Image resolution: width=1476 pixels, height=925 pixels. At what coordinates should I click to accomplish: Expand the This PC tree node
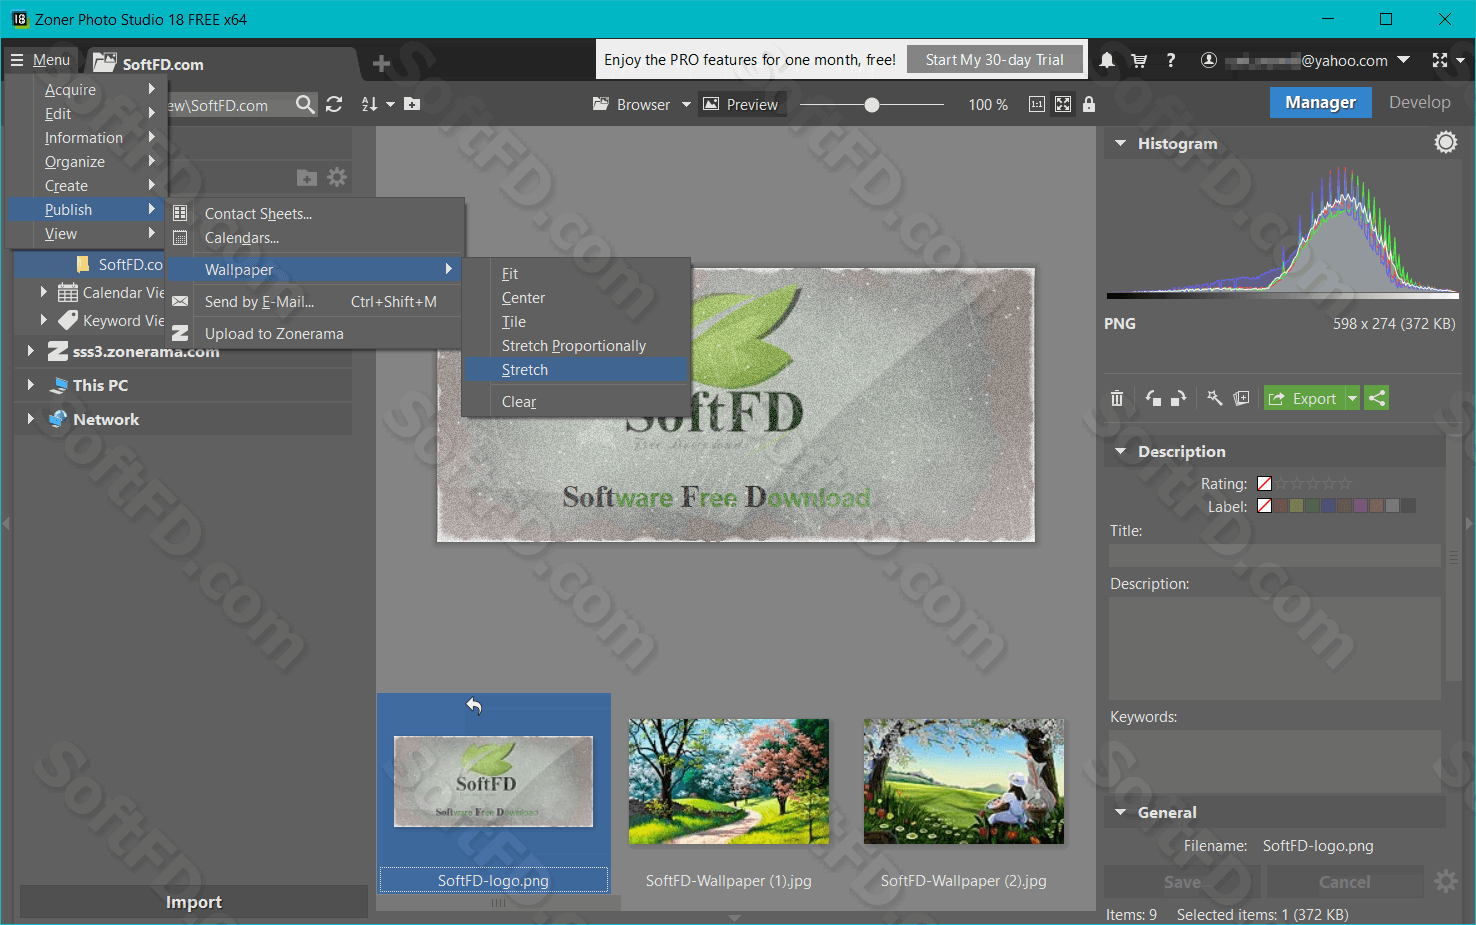pos(30,385)
